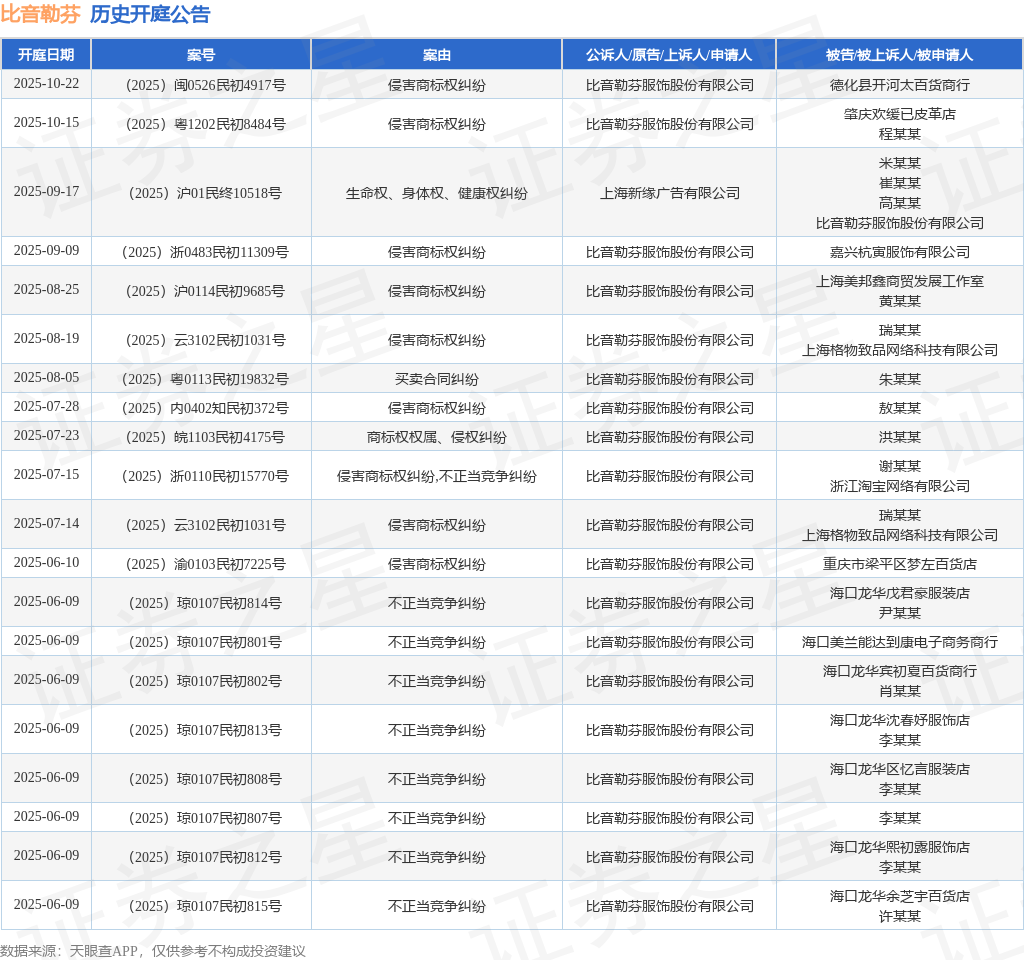This screenshot has width=1024, height=960.
Task: Open case (2025)粤1202民初8484号
Action: coord(205,124)
